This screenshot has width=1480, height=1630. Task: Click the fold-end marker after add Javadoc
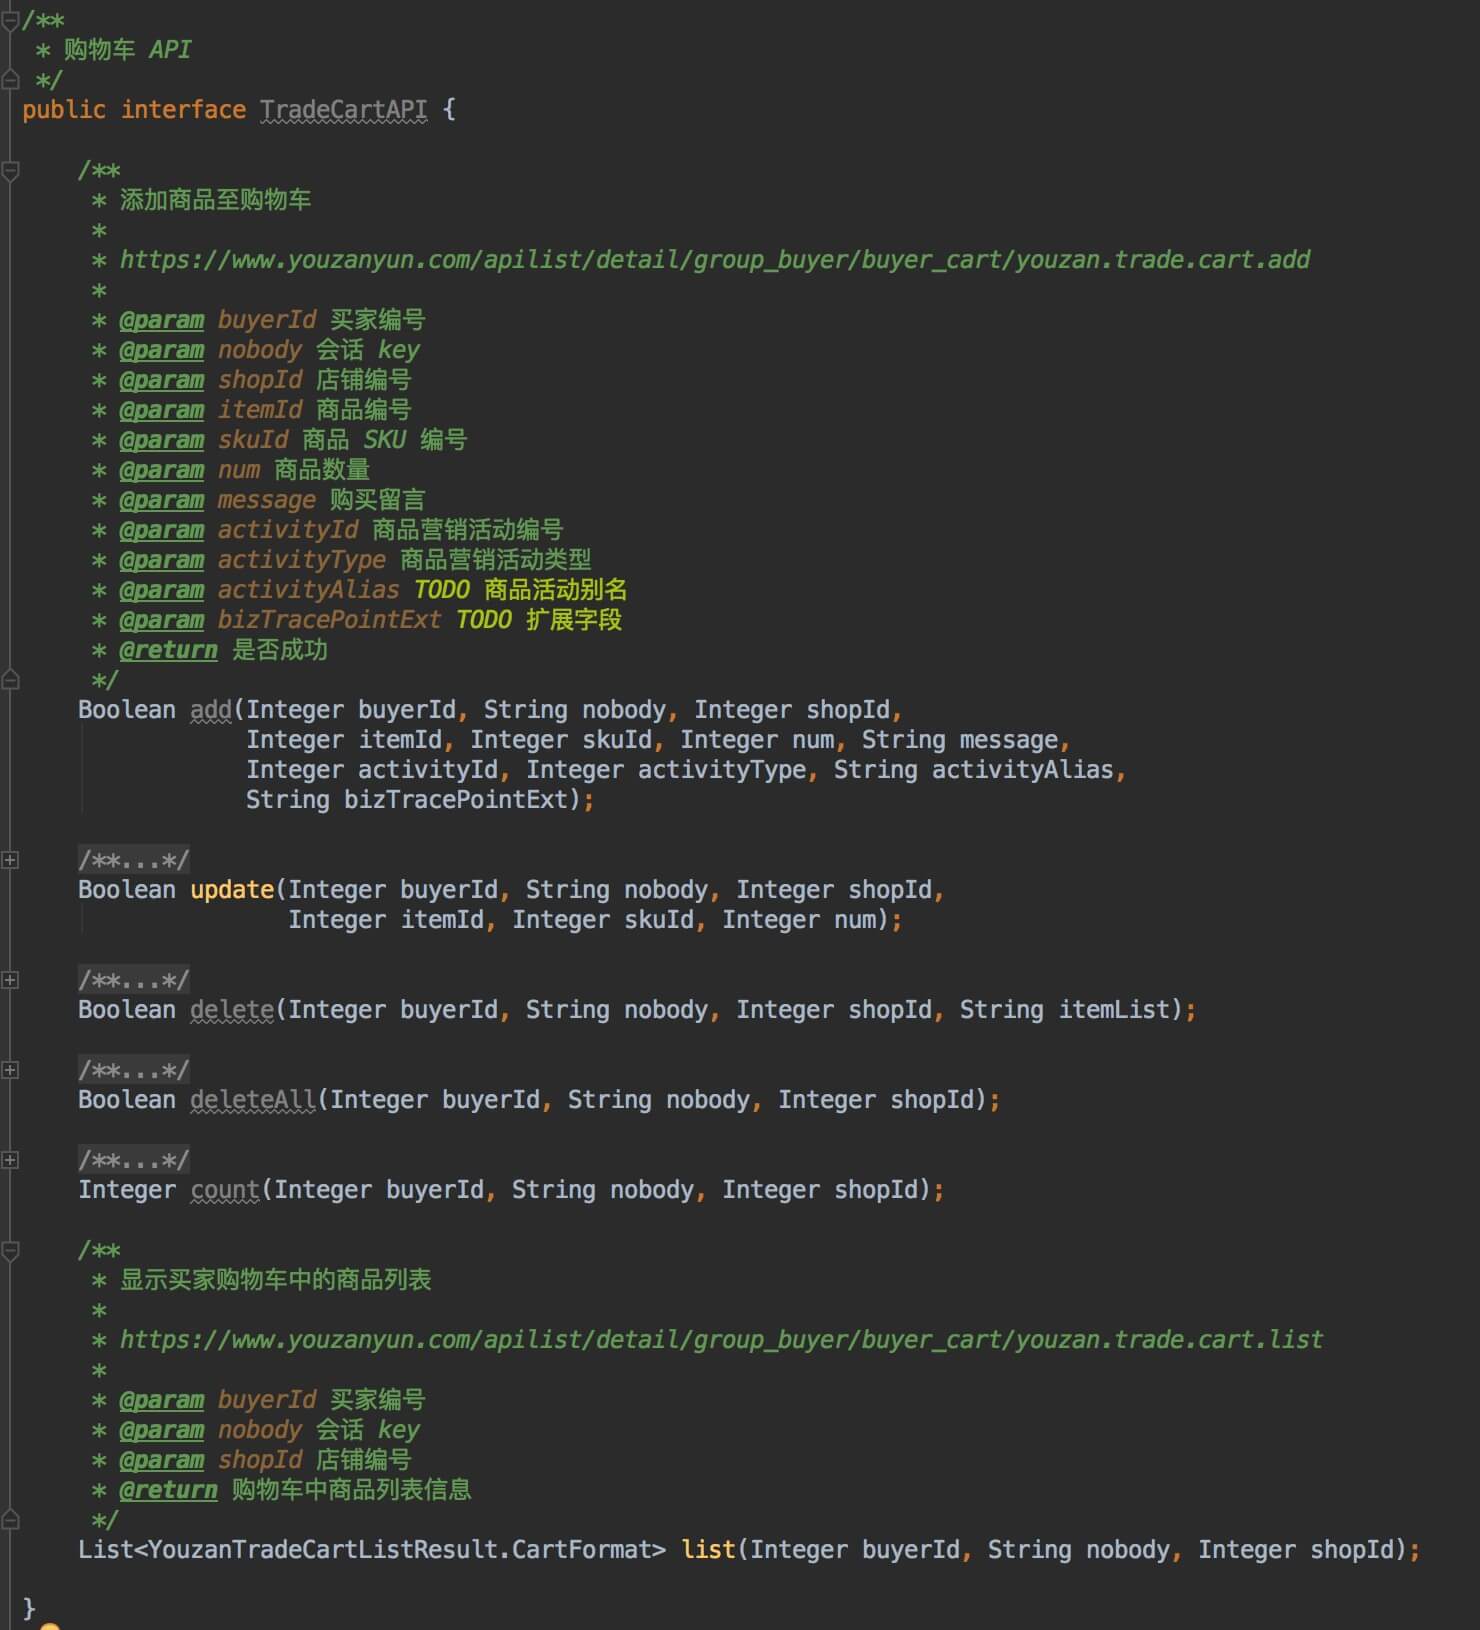10,680
